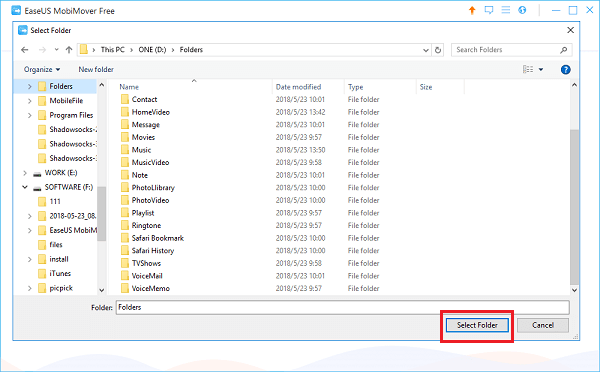Click the TVShows folder icon
This screenshot has width=600, height=372.
tap(125, 263)
